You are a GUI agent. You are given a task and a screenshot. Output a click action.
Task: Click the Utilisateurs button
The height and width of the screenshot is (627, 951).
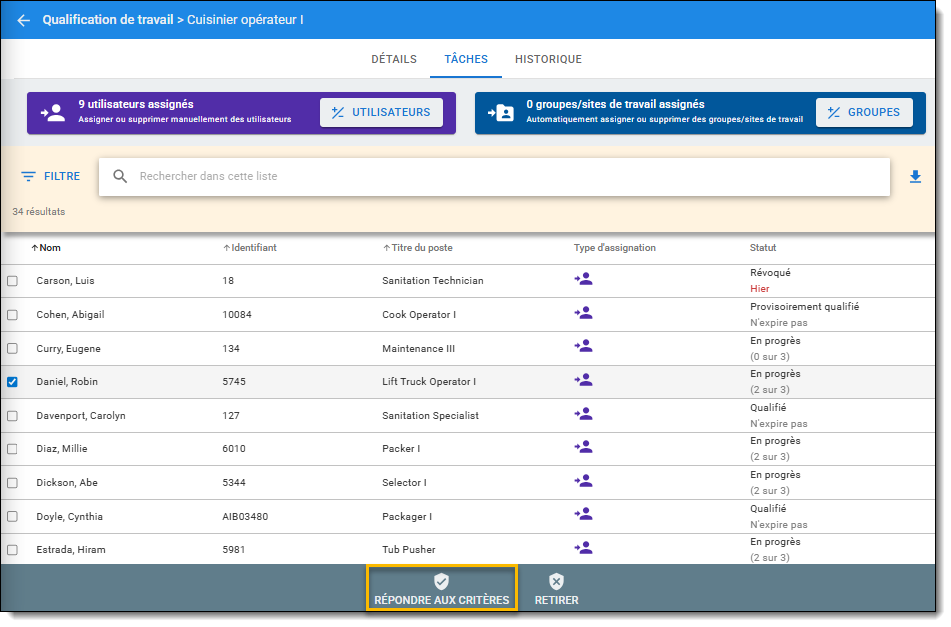point(381,113)
